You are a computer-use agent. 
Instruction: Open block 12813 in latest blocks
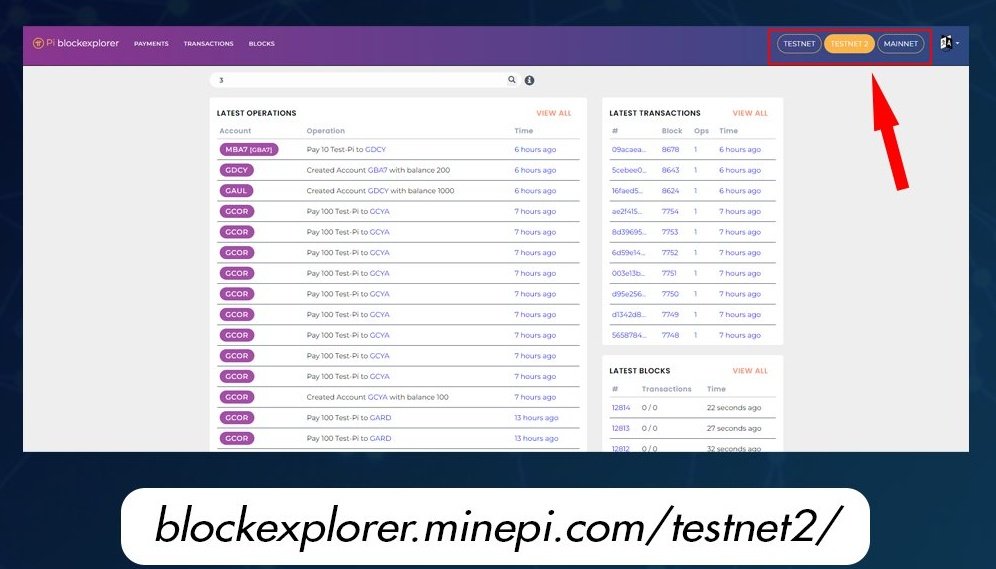click(621, 428)
